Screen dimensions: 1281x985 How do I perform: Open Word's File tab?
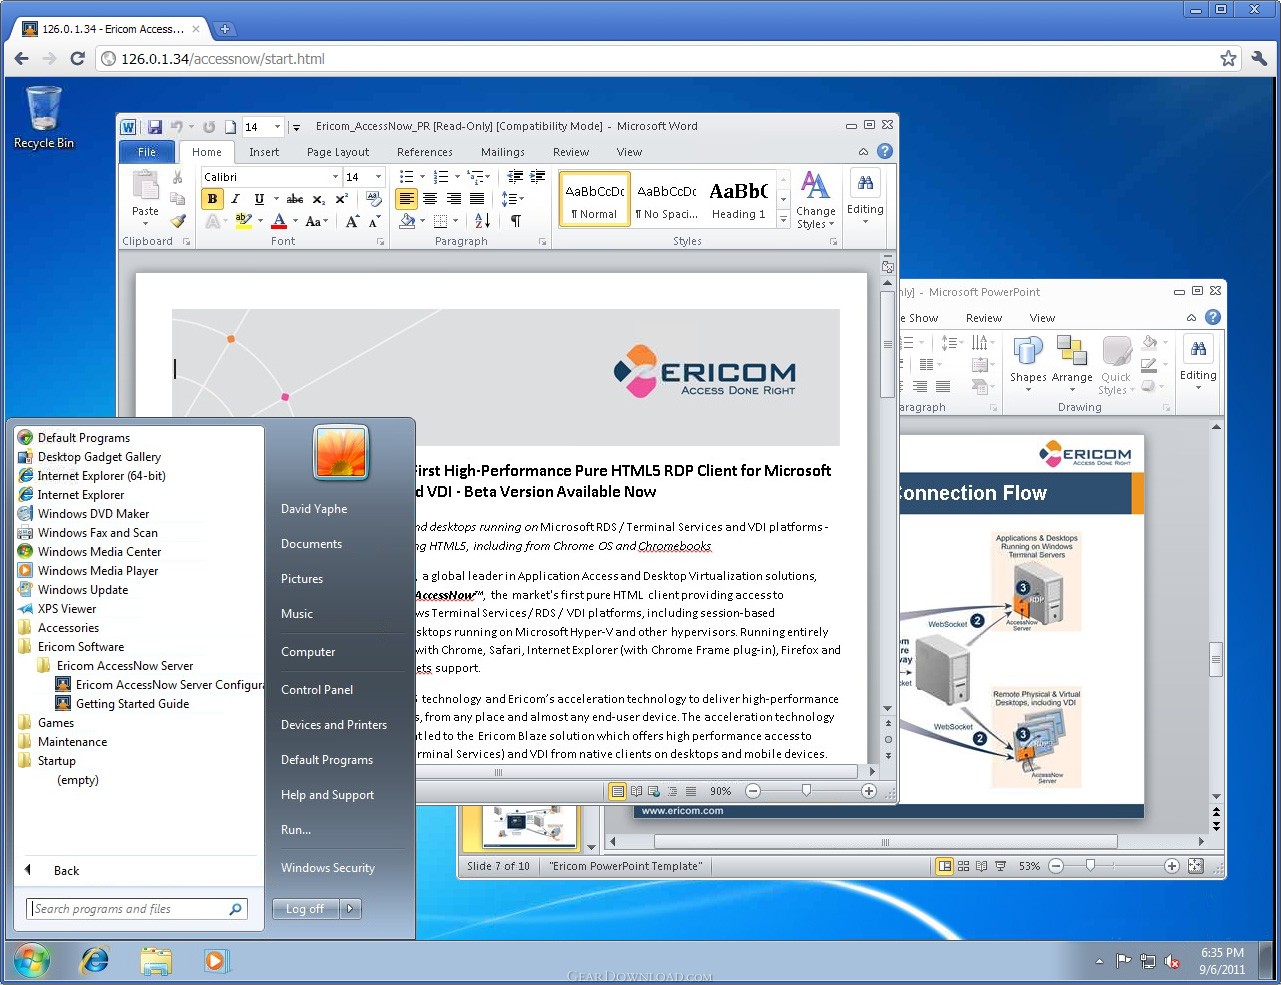(x=147, y=152)
